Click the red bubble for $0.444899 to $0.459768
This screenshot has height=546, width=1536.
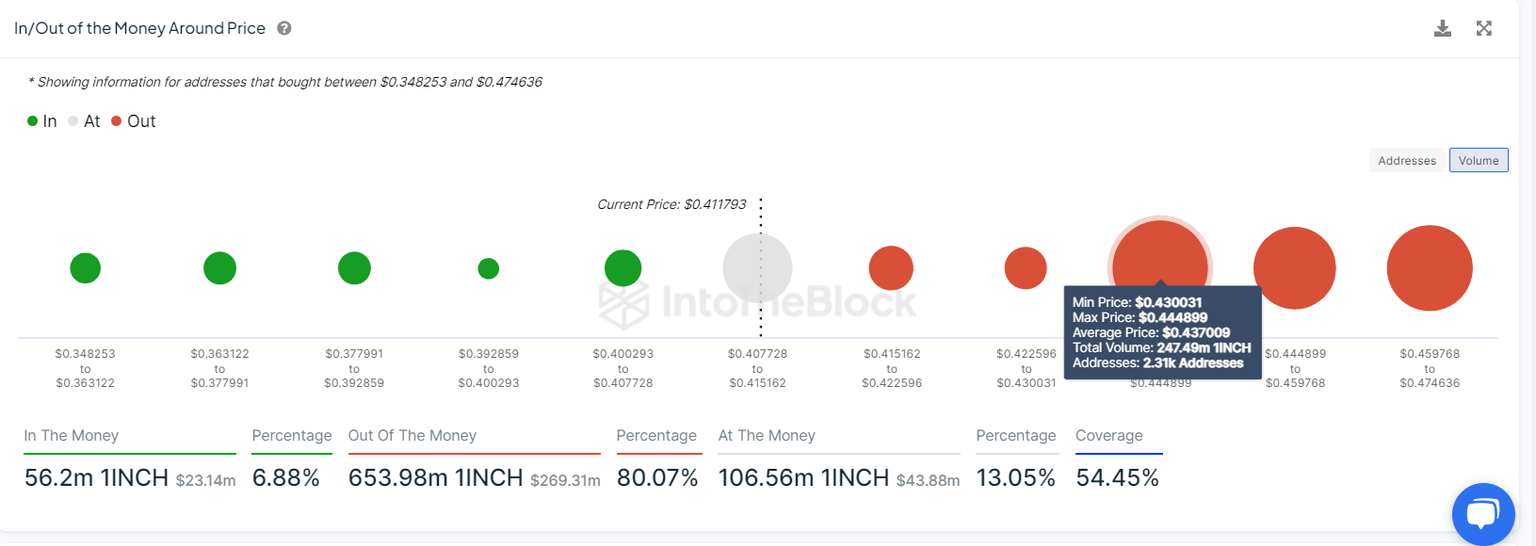pos(1295,268)
